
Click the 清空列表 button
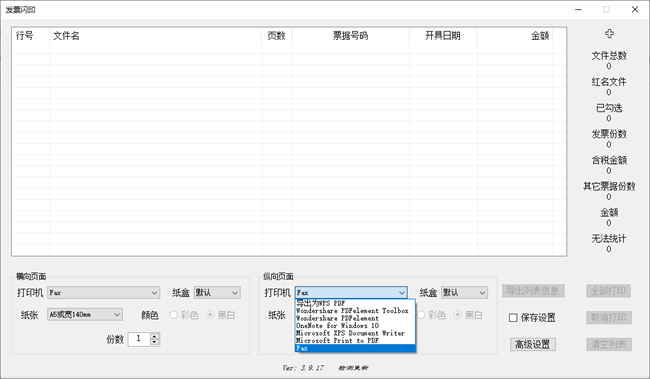point(608,344)
